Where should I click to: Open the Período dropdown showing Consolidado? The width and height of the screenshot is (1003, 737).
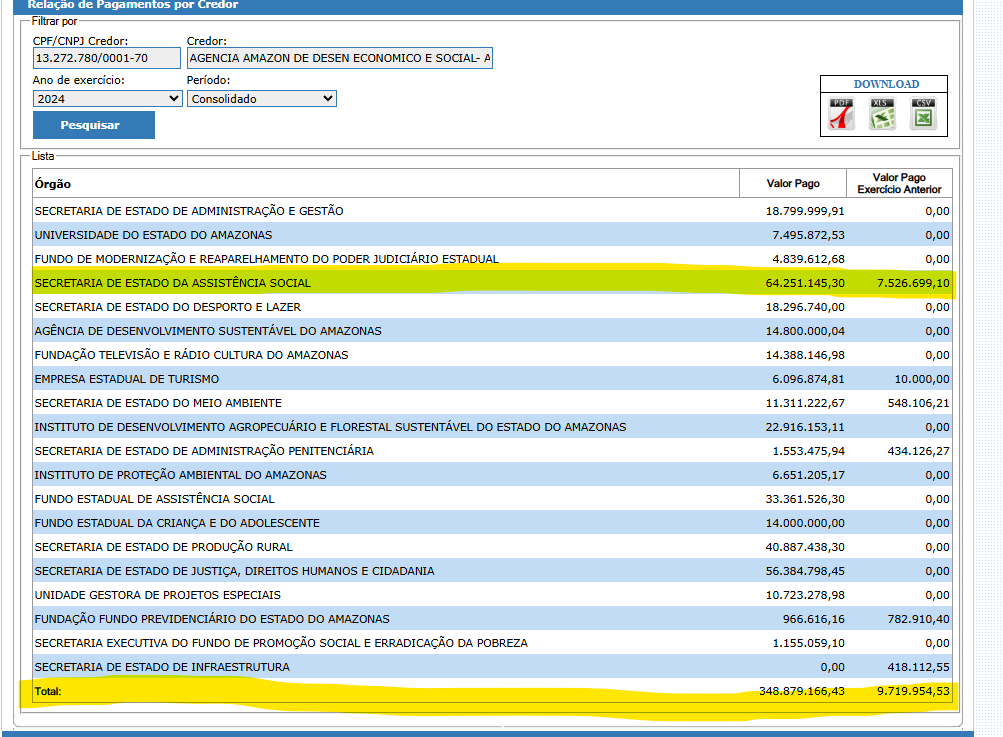click(262, 99)
